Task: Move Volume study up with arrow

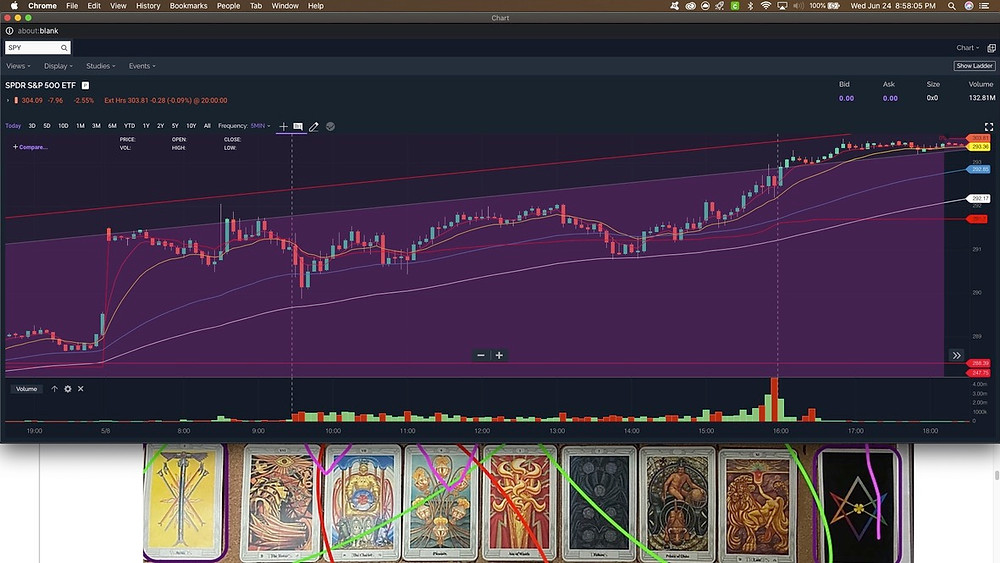Action: click(54, 389)
